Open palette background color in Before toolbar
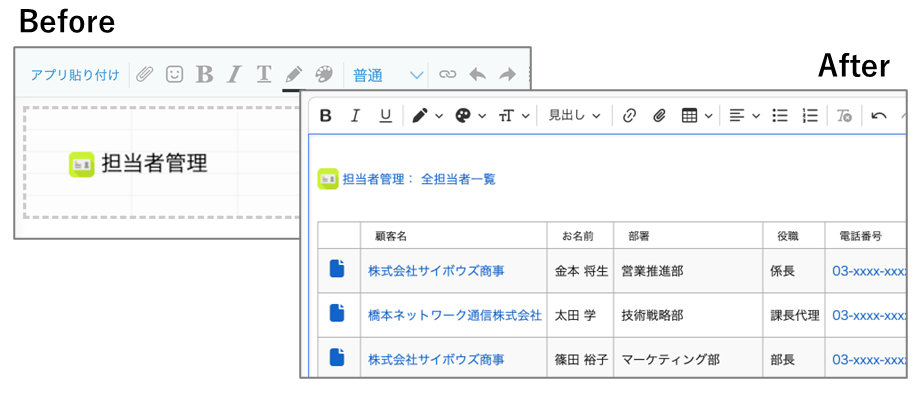 tap(323, 74)
